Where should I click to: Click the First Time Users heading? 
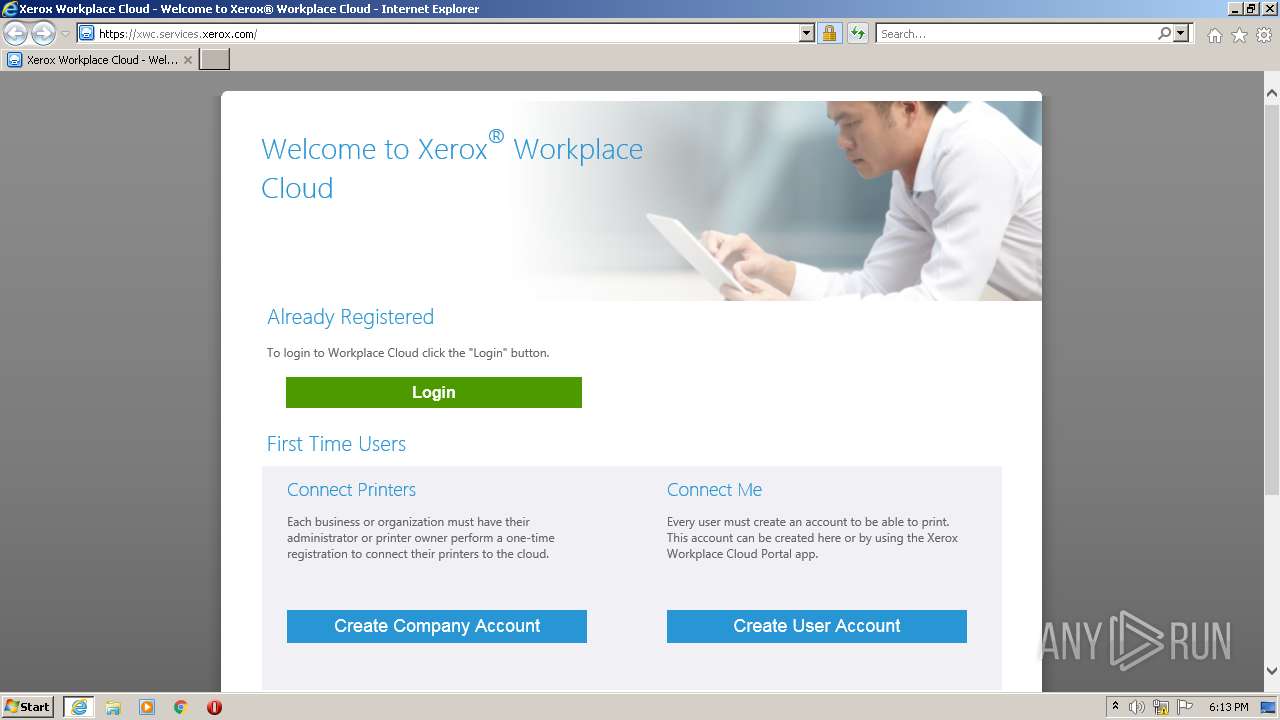pos(336,444)
